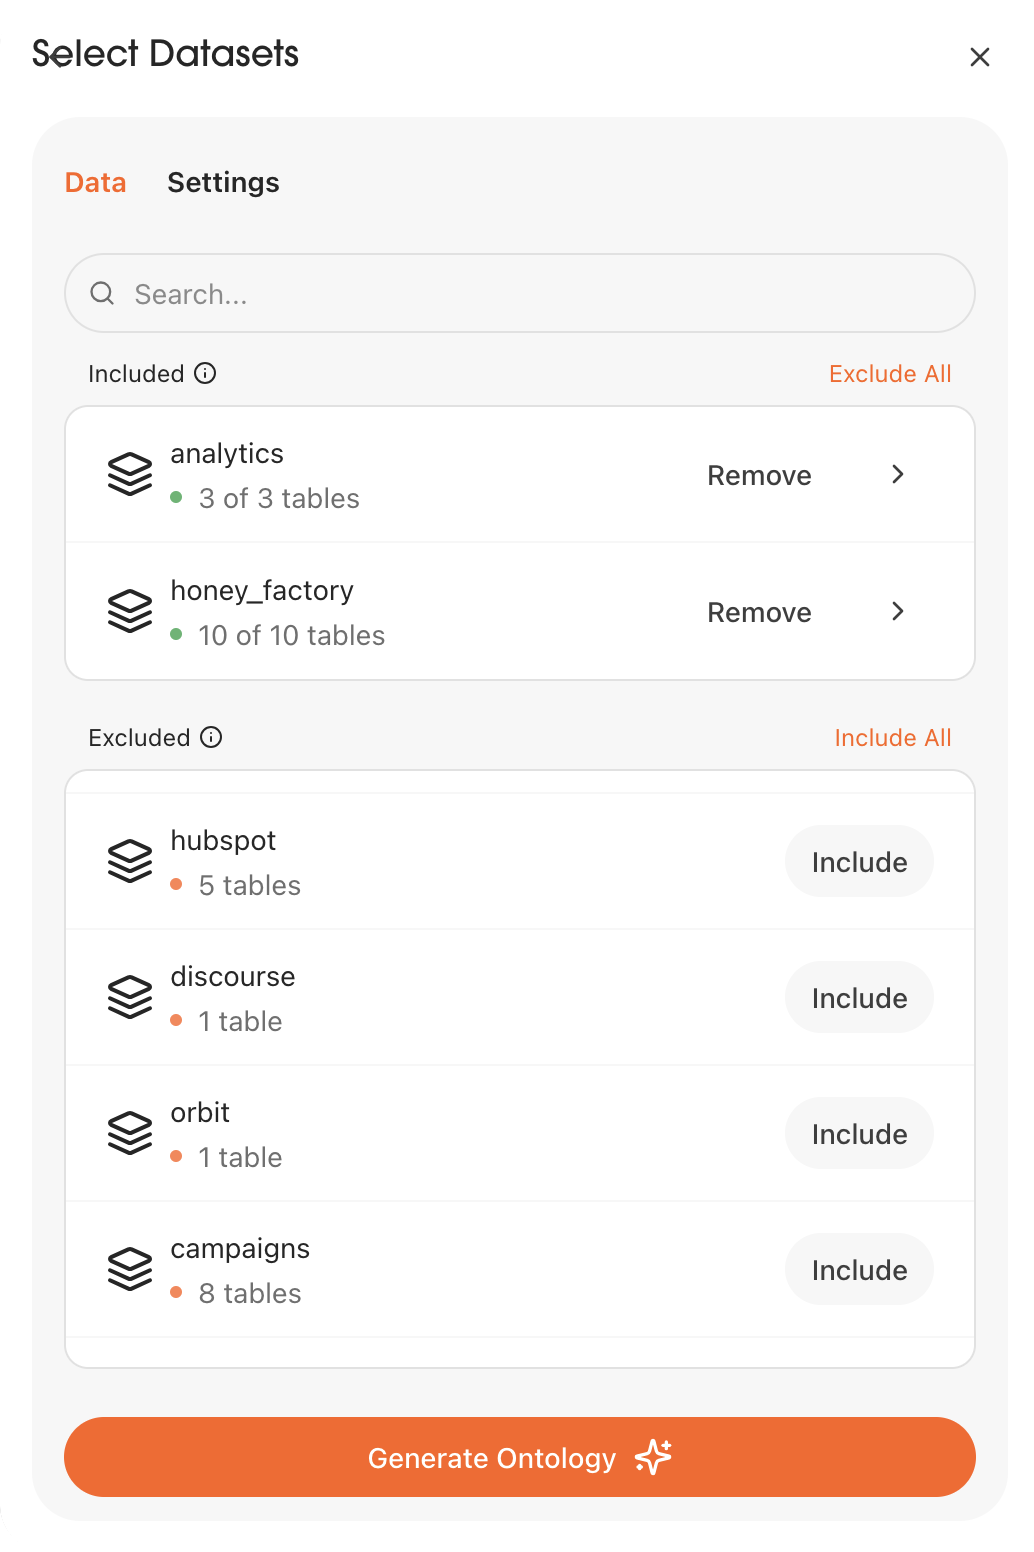
Task: Click the '5 tables' text
Action: (x=249, y=885)
